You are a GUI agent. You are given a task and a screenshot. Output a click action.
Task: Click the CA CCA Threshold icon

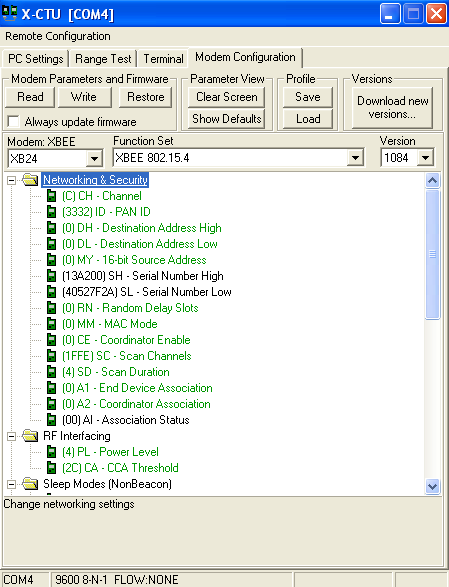[51, 468]
